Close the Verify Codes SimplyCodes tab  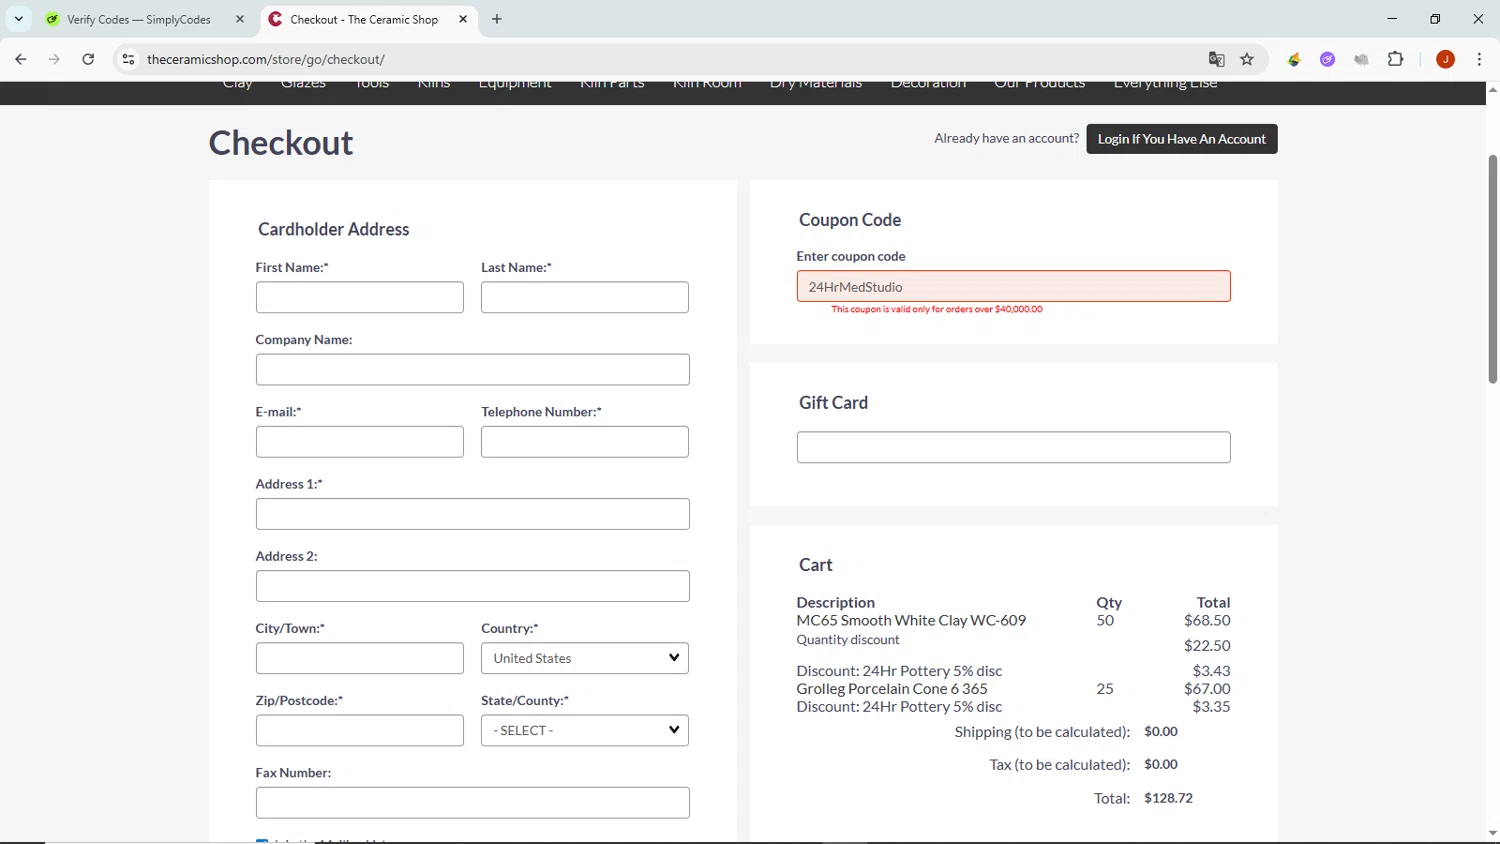240,19
